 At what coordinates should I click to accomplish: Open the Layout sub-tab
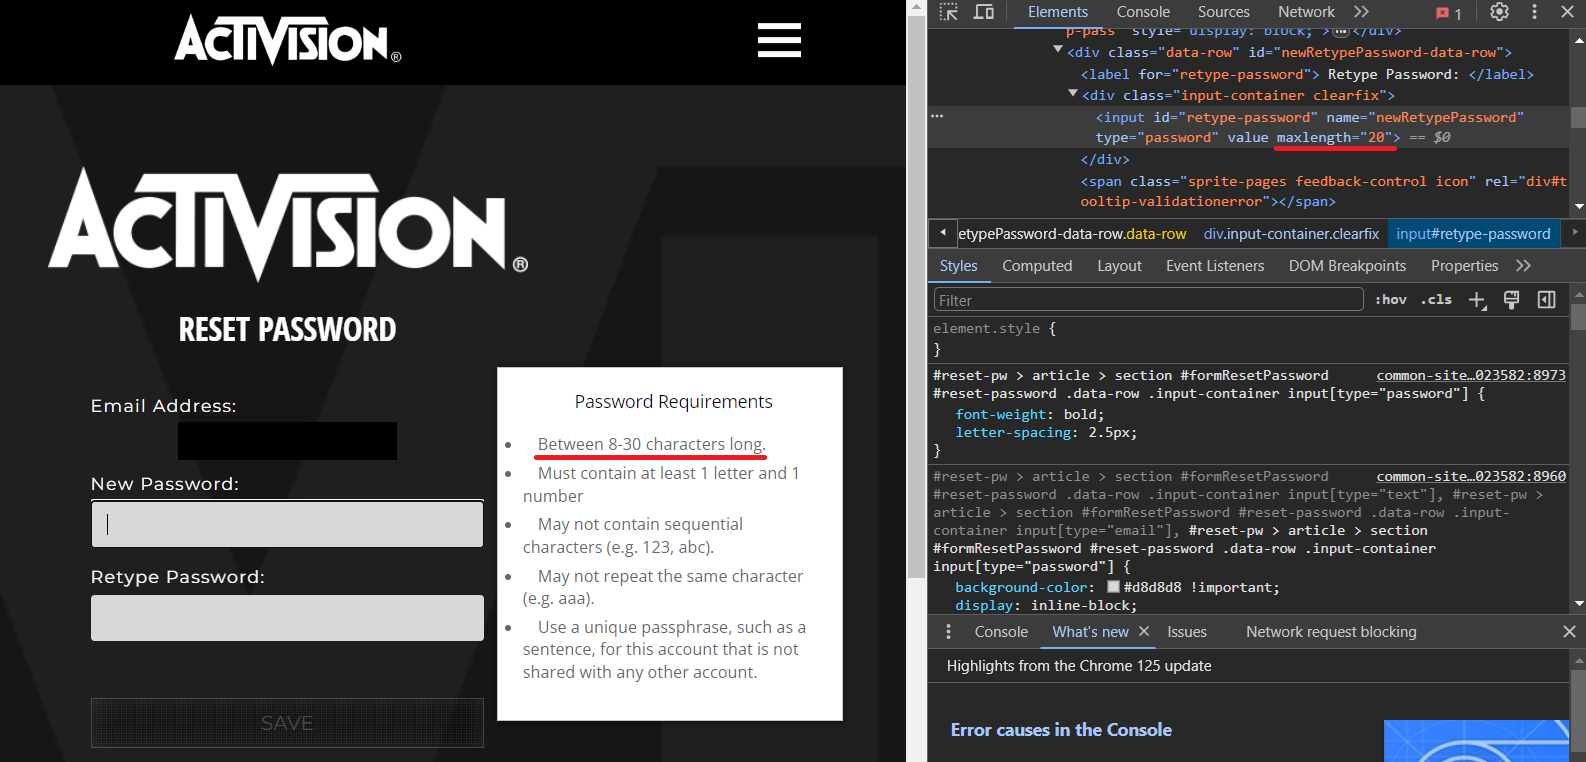coord(1119,266)
